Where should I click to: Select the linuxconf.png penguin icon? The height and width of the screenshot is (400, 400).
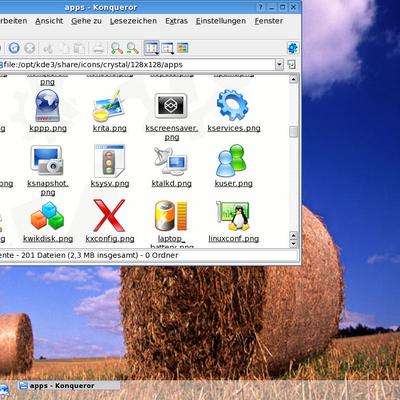233,216
